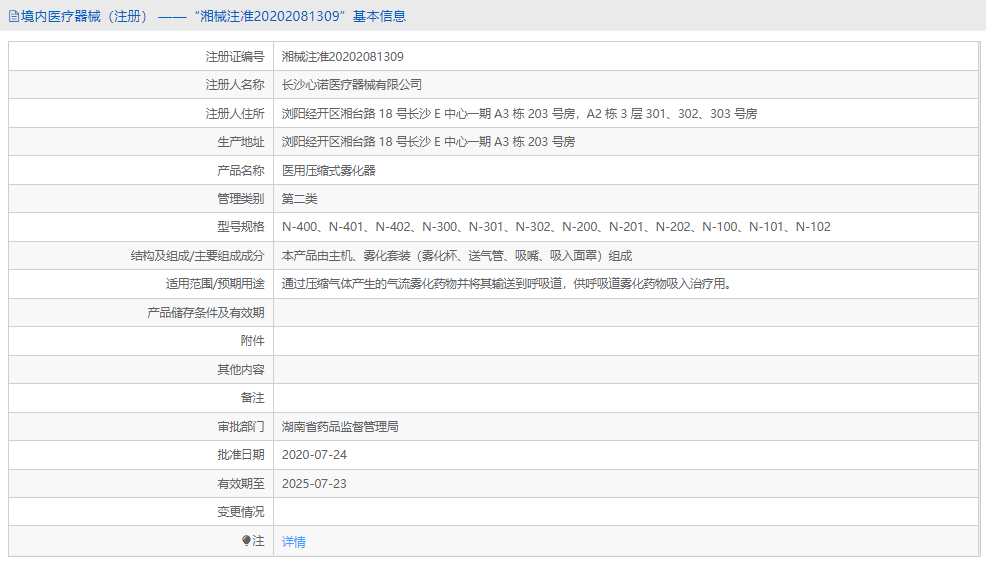
Task: Click the 产品名称 label
Action: (x=241, y=170)
